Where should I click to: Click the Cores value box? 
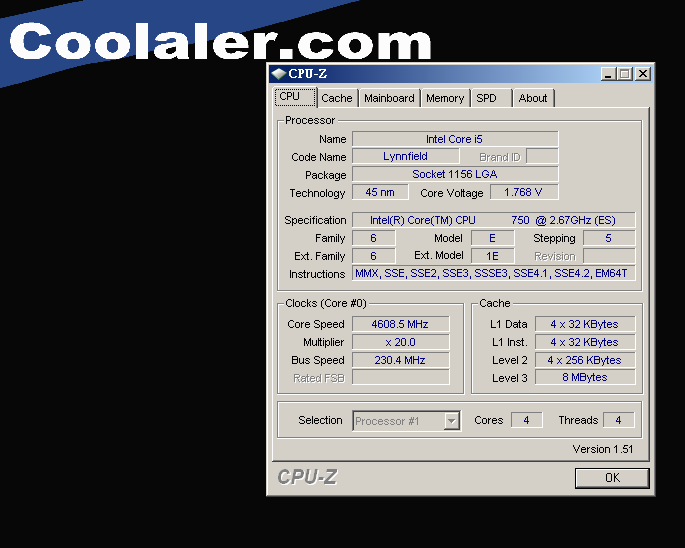(x=526, y=420)
